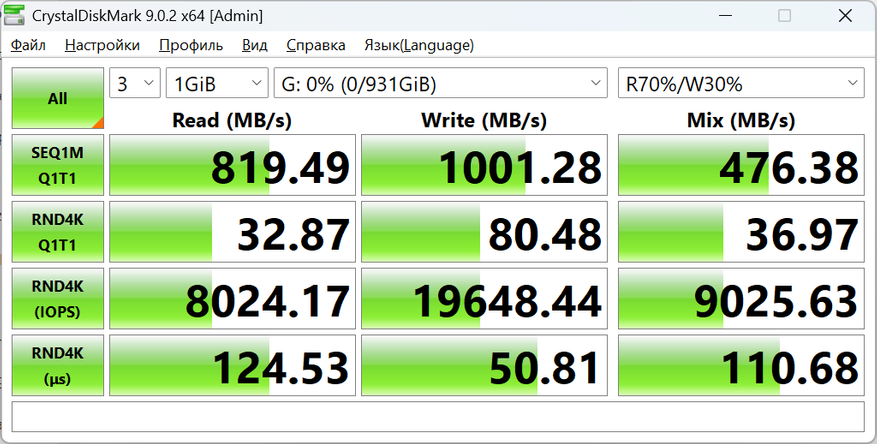The height and width of the screenshot is (444, 877).
Task: Click the Write (MB/s) column header
Action: 484,120
